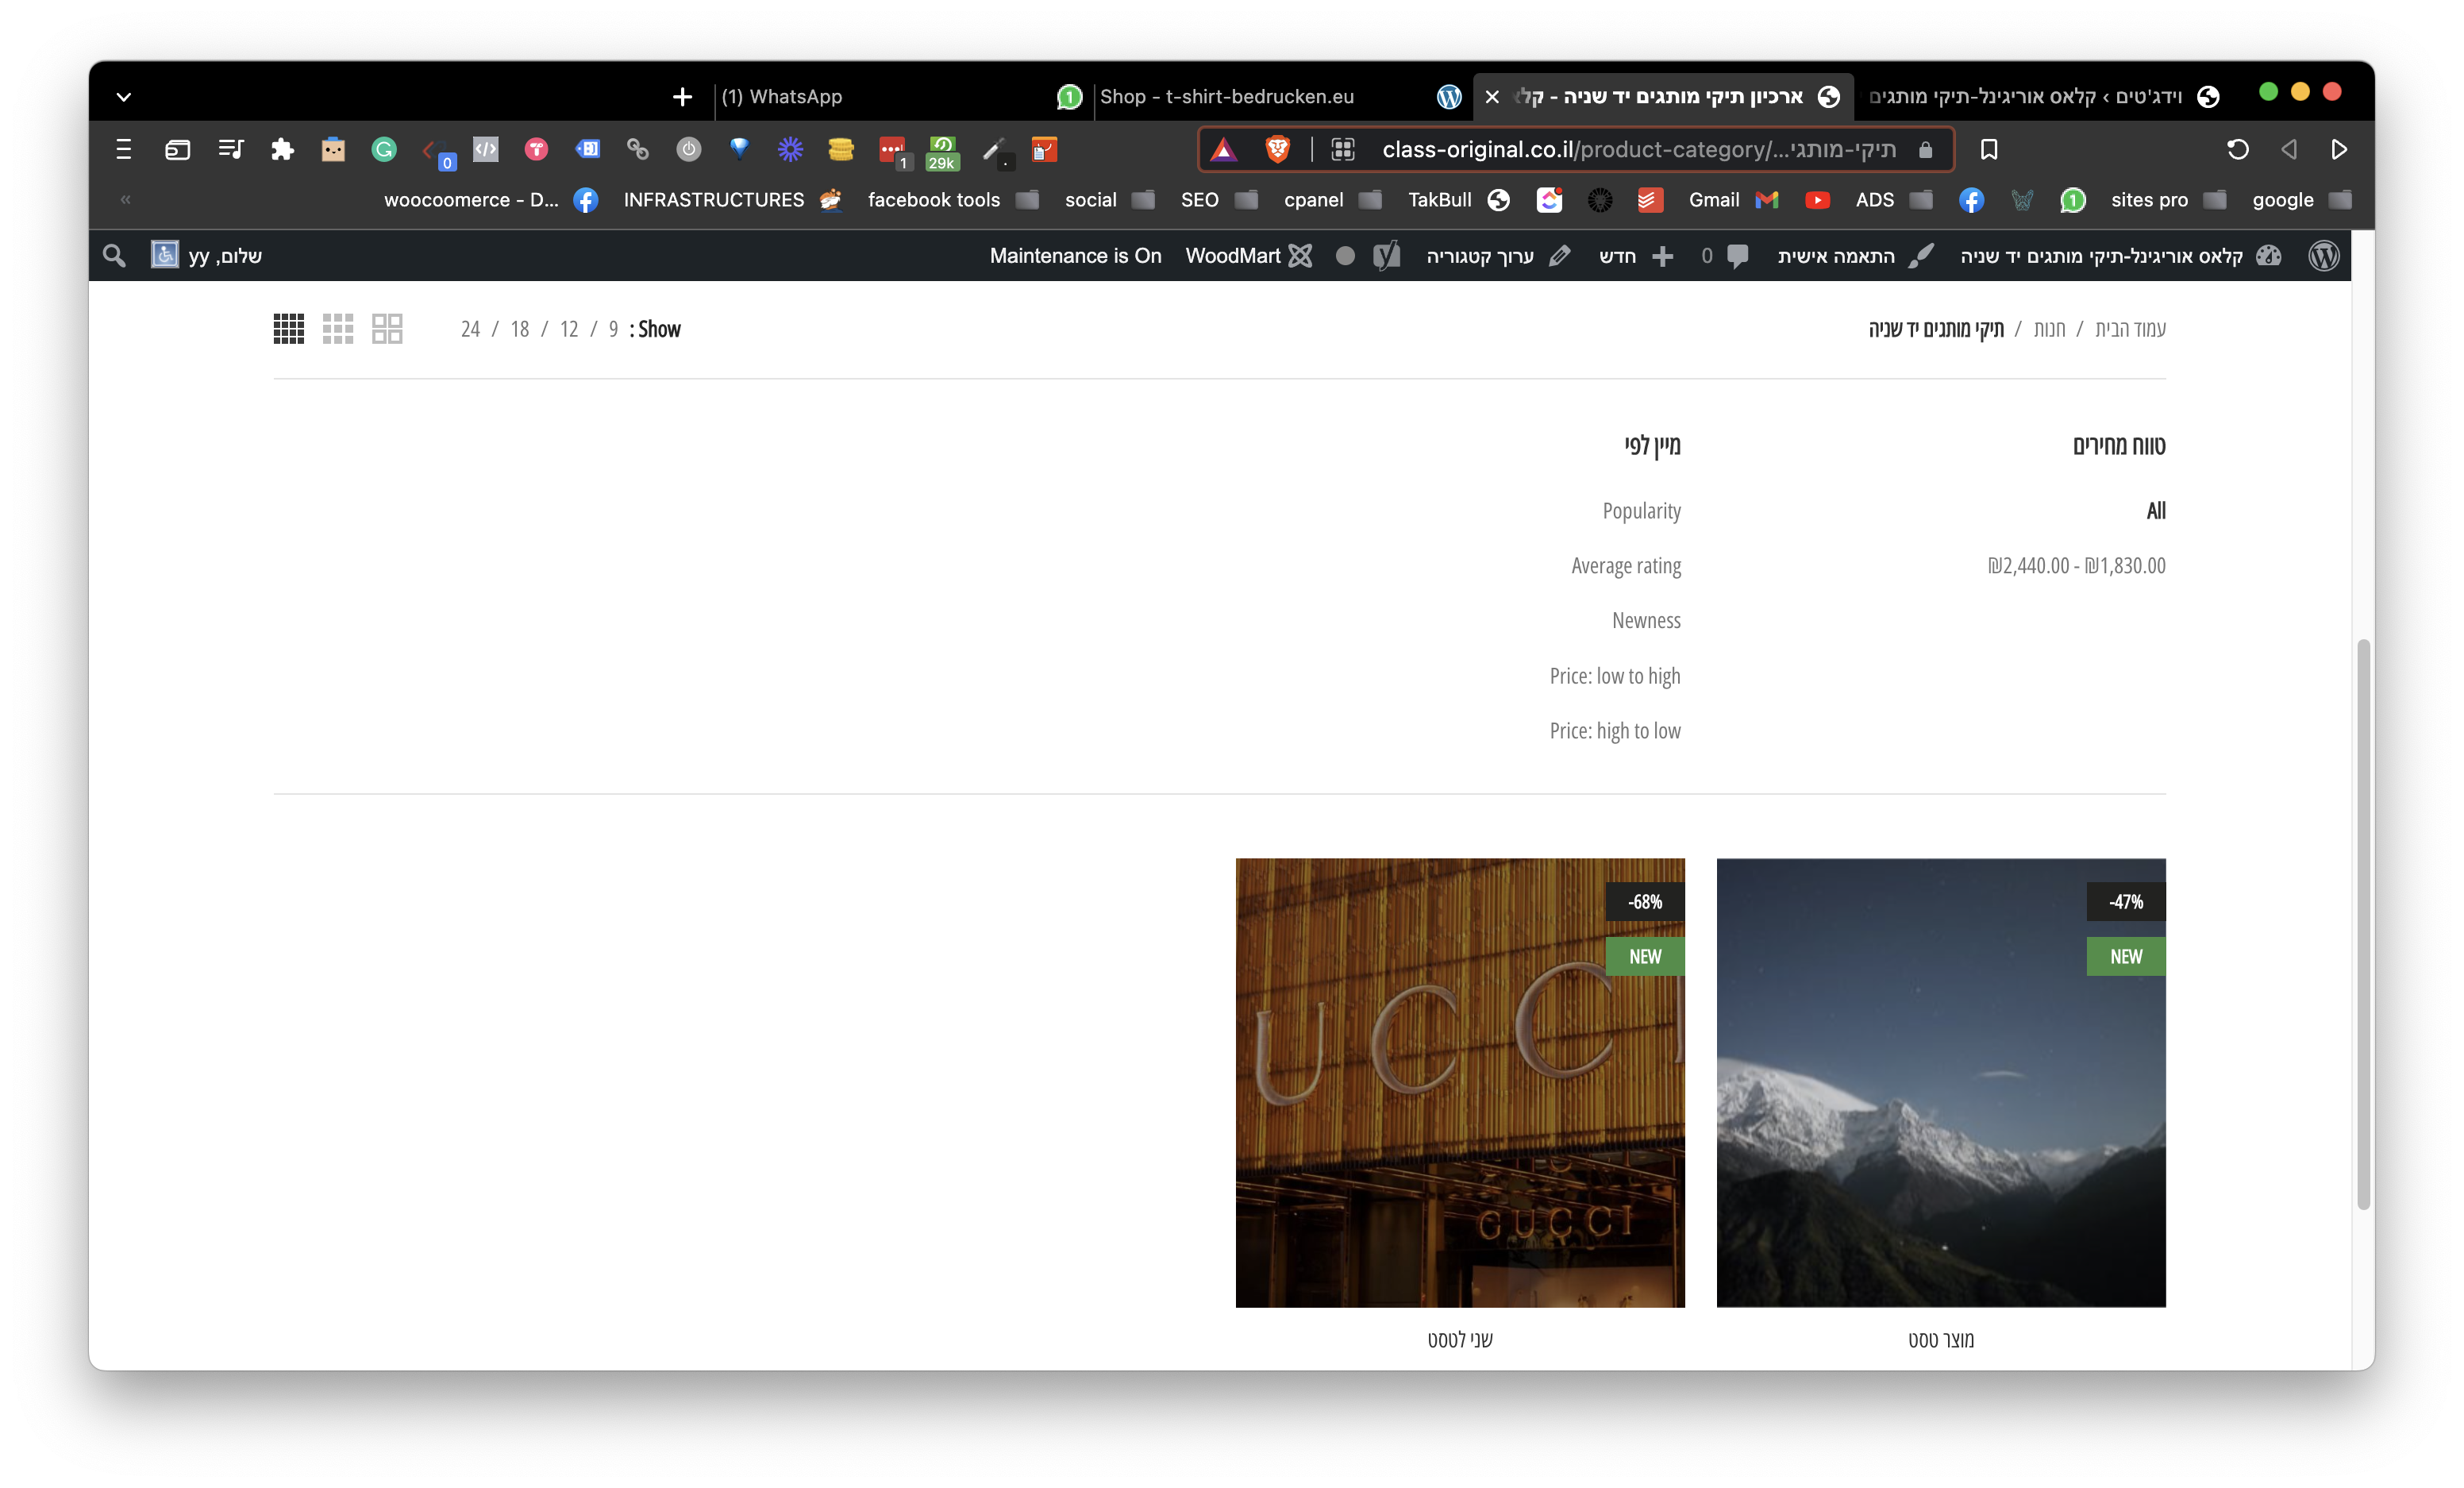2464x1488 pixels.
Task: Click the eyedropper color picker extension icon
Action: (x=995, y=150)
